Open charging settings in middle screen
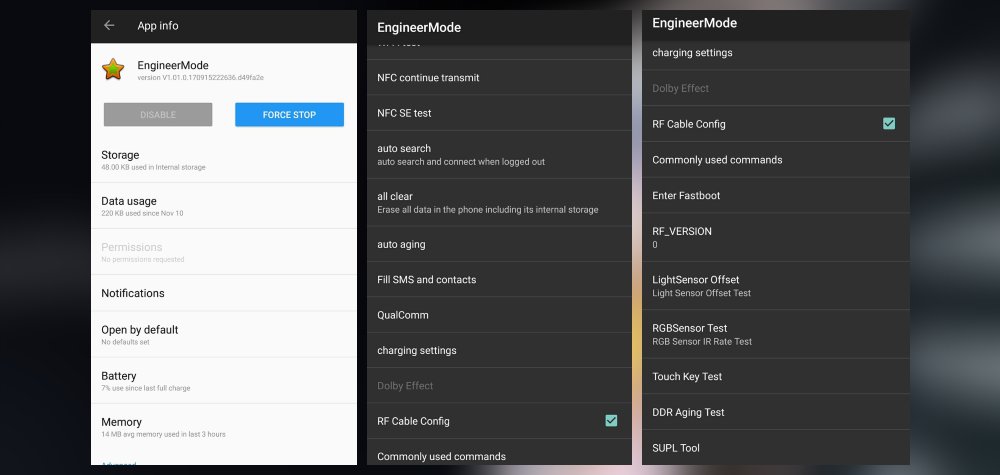This screenshot has height=475, width=1000. coord(499,350)
